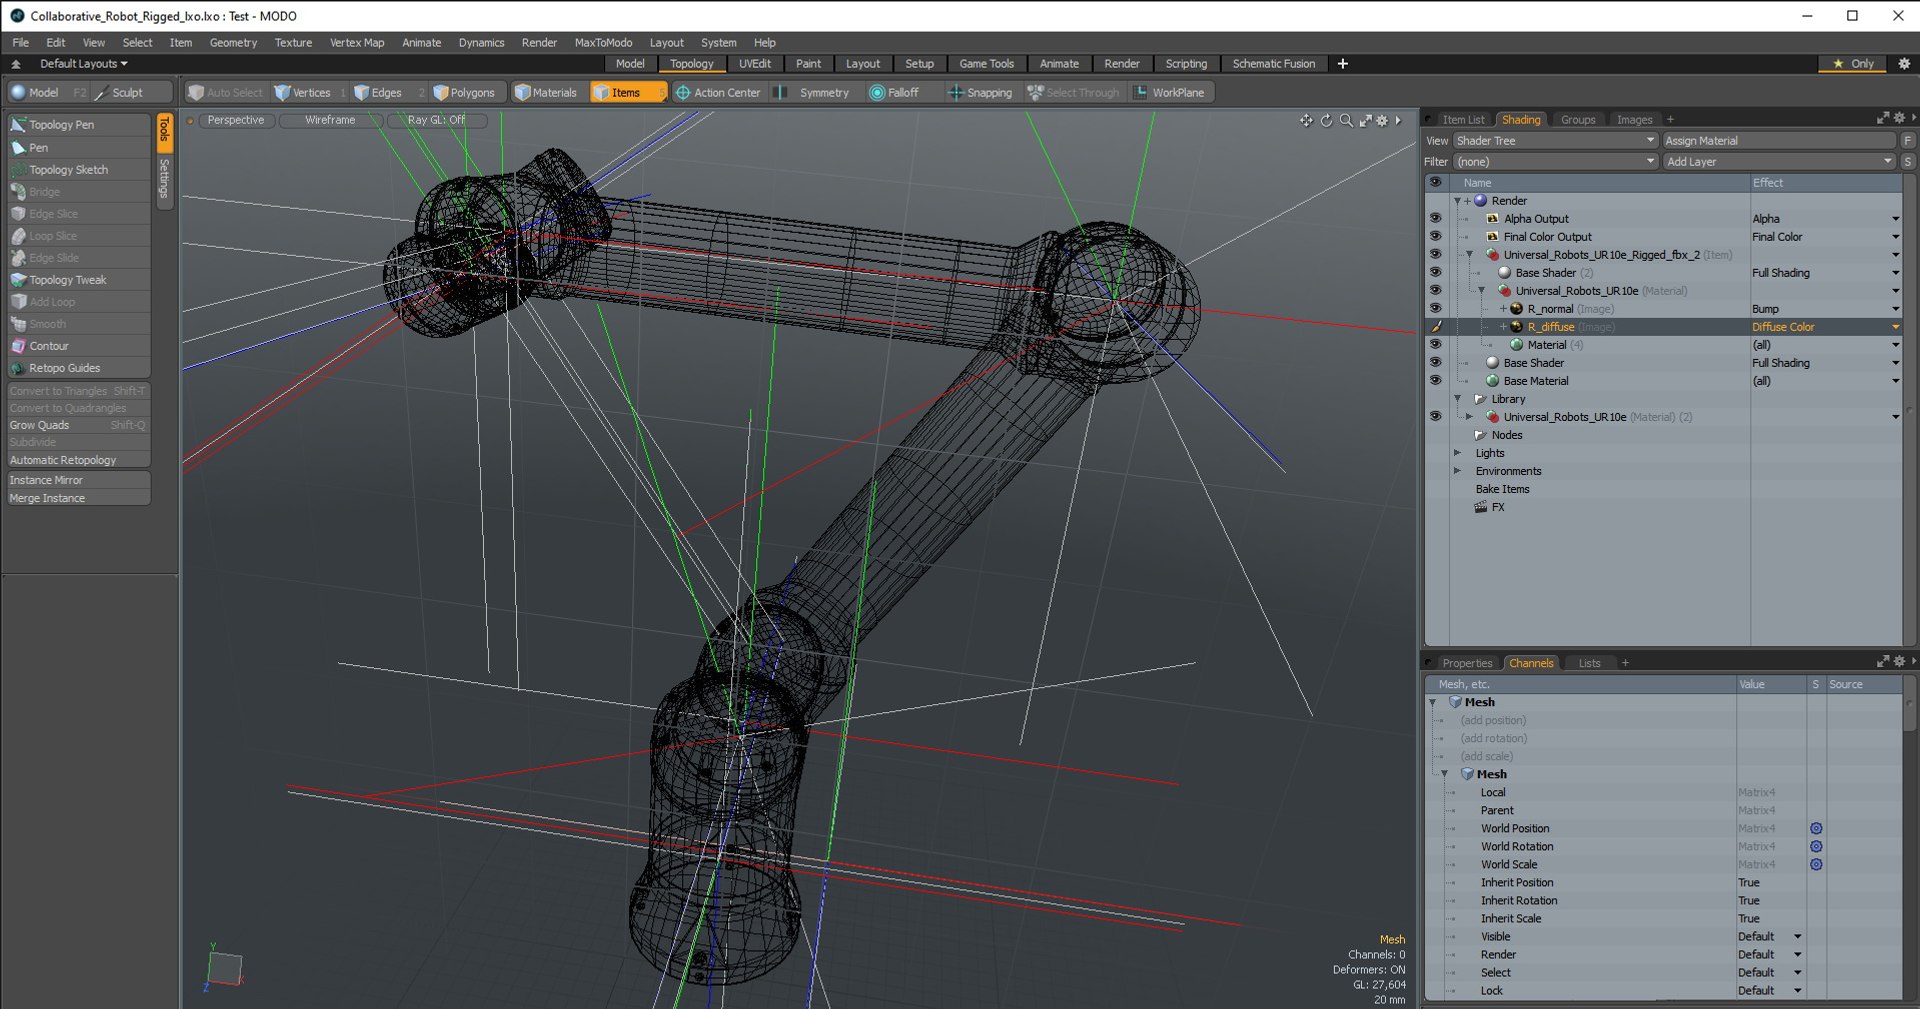Open viewport settings gear icon

click(x=1382, y=120)
